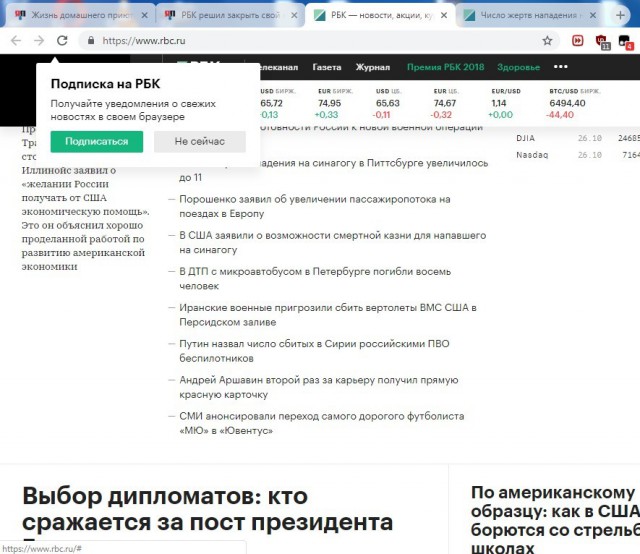Go back to the previous page
Image resolution: width=640 pixels, height=554 pixels.
[x=16, y=40]
